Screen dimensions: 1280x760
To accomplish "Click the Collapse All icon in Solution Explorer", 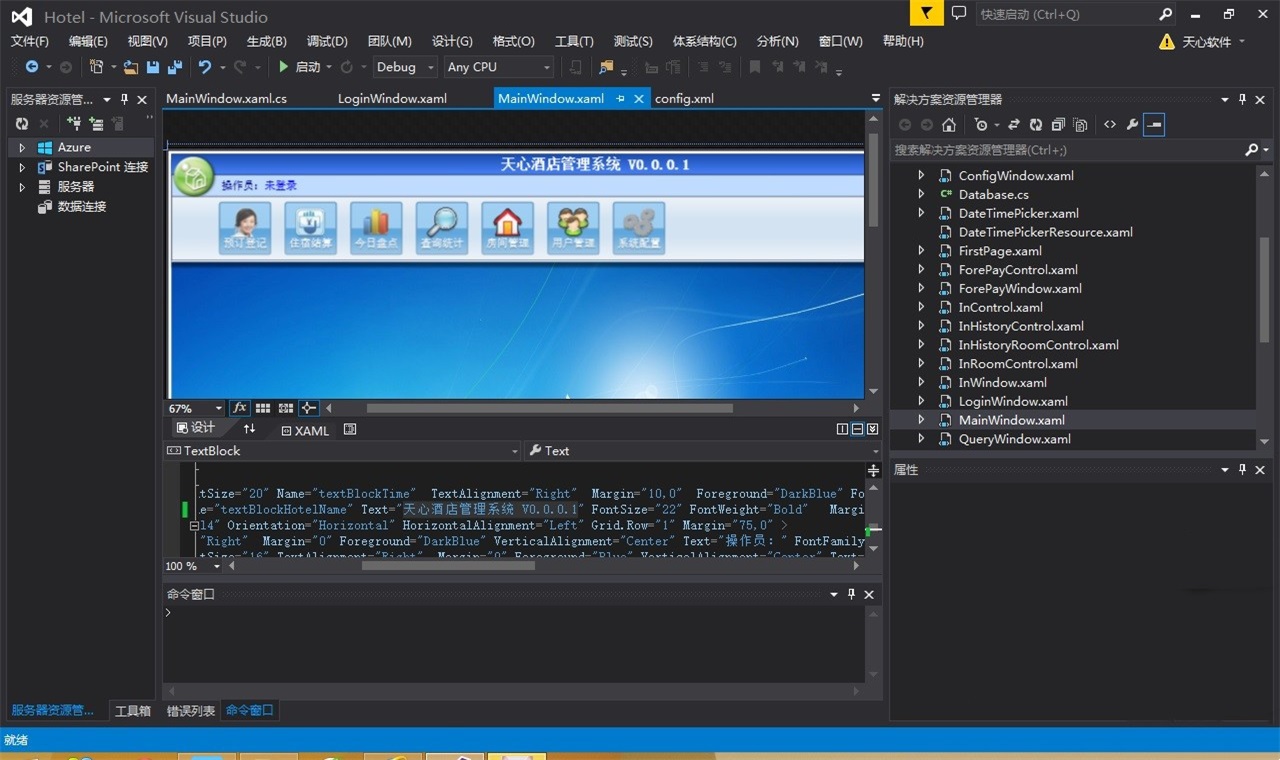I will 1058,125.
